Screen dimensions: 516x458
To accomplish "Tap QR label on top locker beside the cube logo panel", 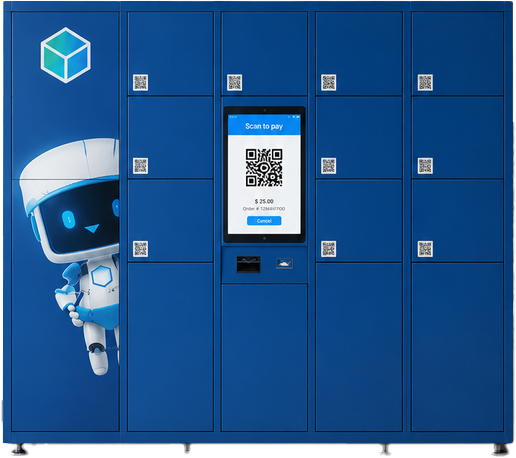I will (x=140, y=82).
